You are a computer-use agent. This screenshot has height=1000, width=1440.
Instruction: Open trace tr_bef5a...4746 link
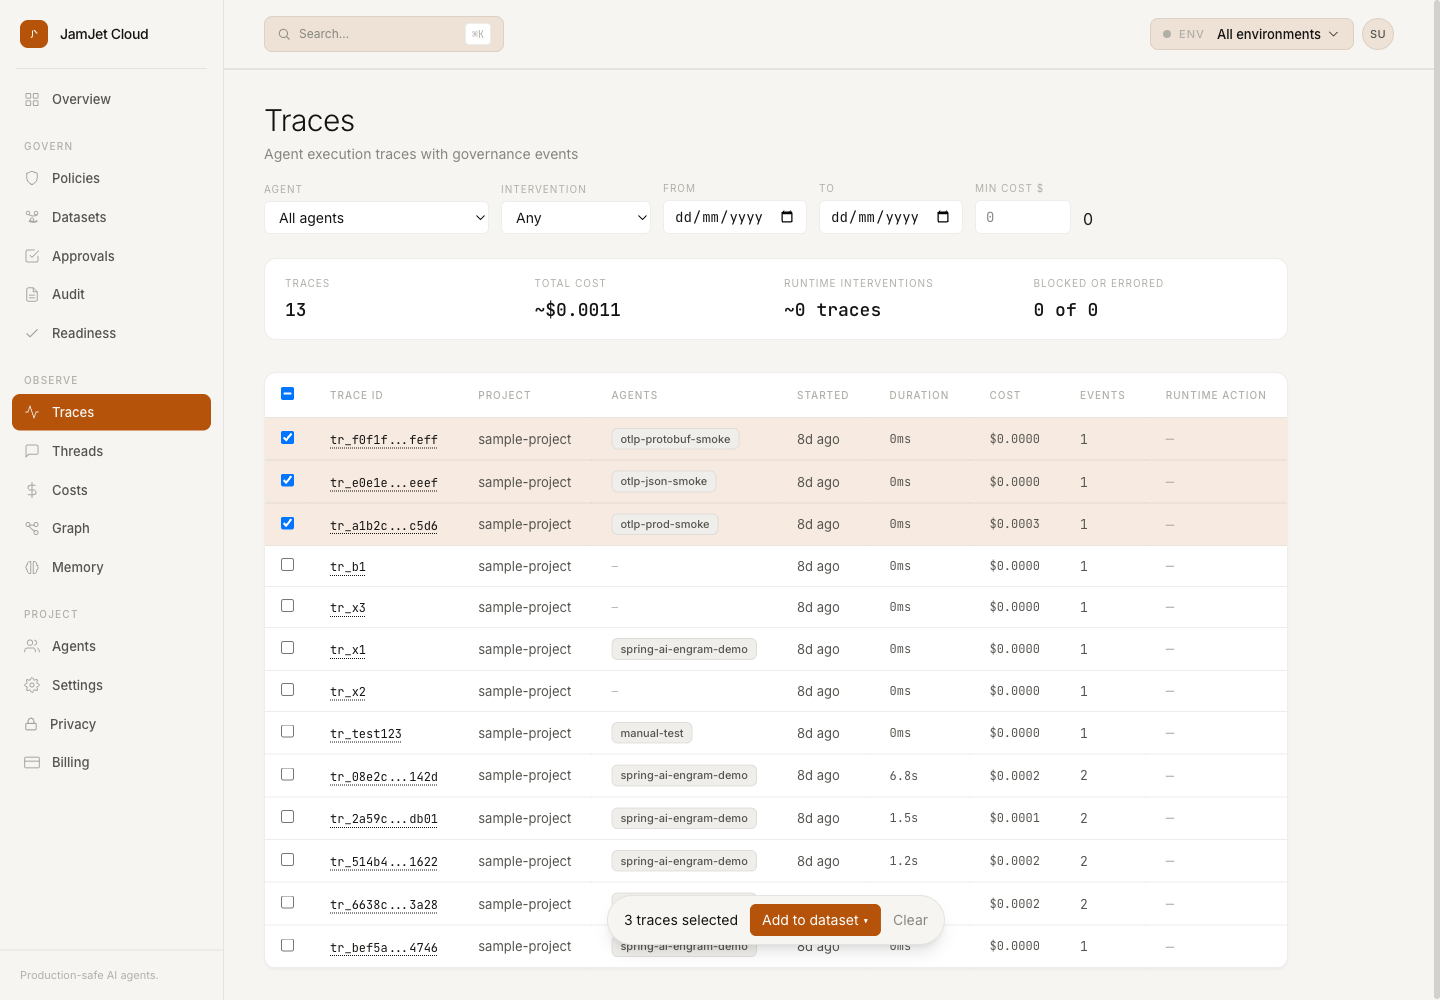pyautogui.click(x=384, y=948)
